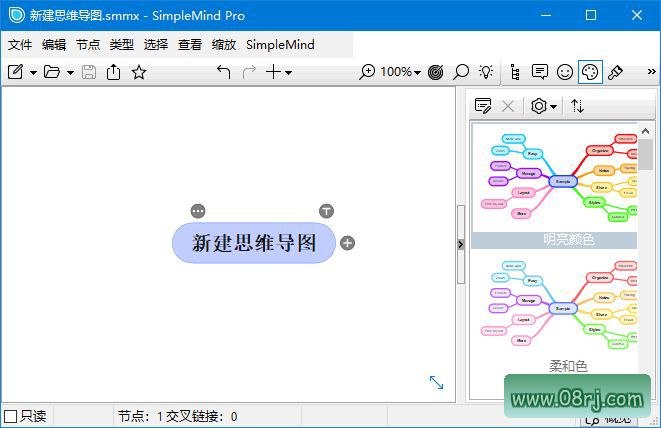Select the 柔和色 style thumbnail

[x=554, y=312]
